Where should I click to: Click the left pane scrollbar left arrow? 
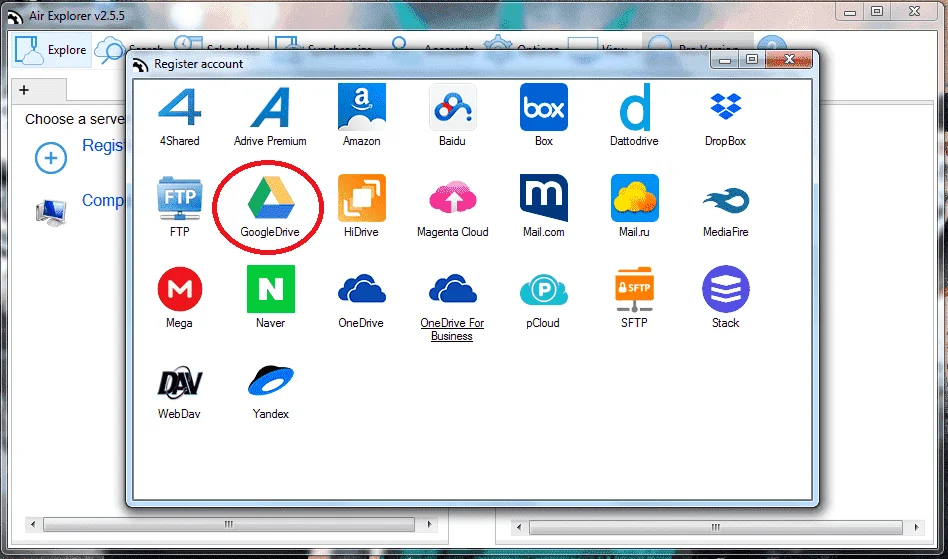pyautogui.click(x=33, y=524)
